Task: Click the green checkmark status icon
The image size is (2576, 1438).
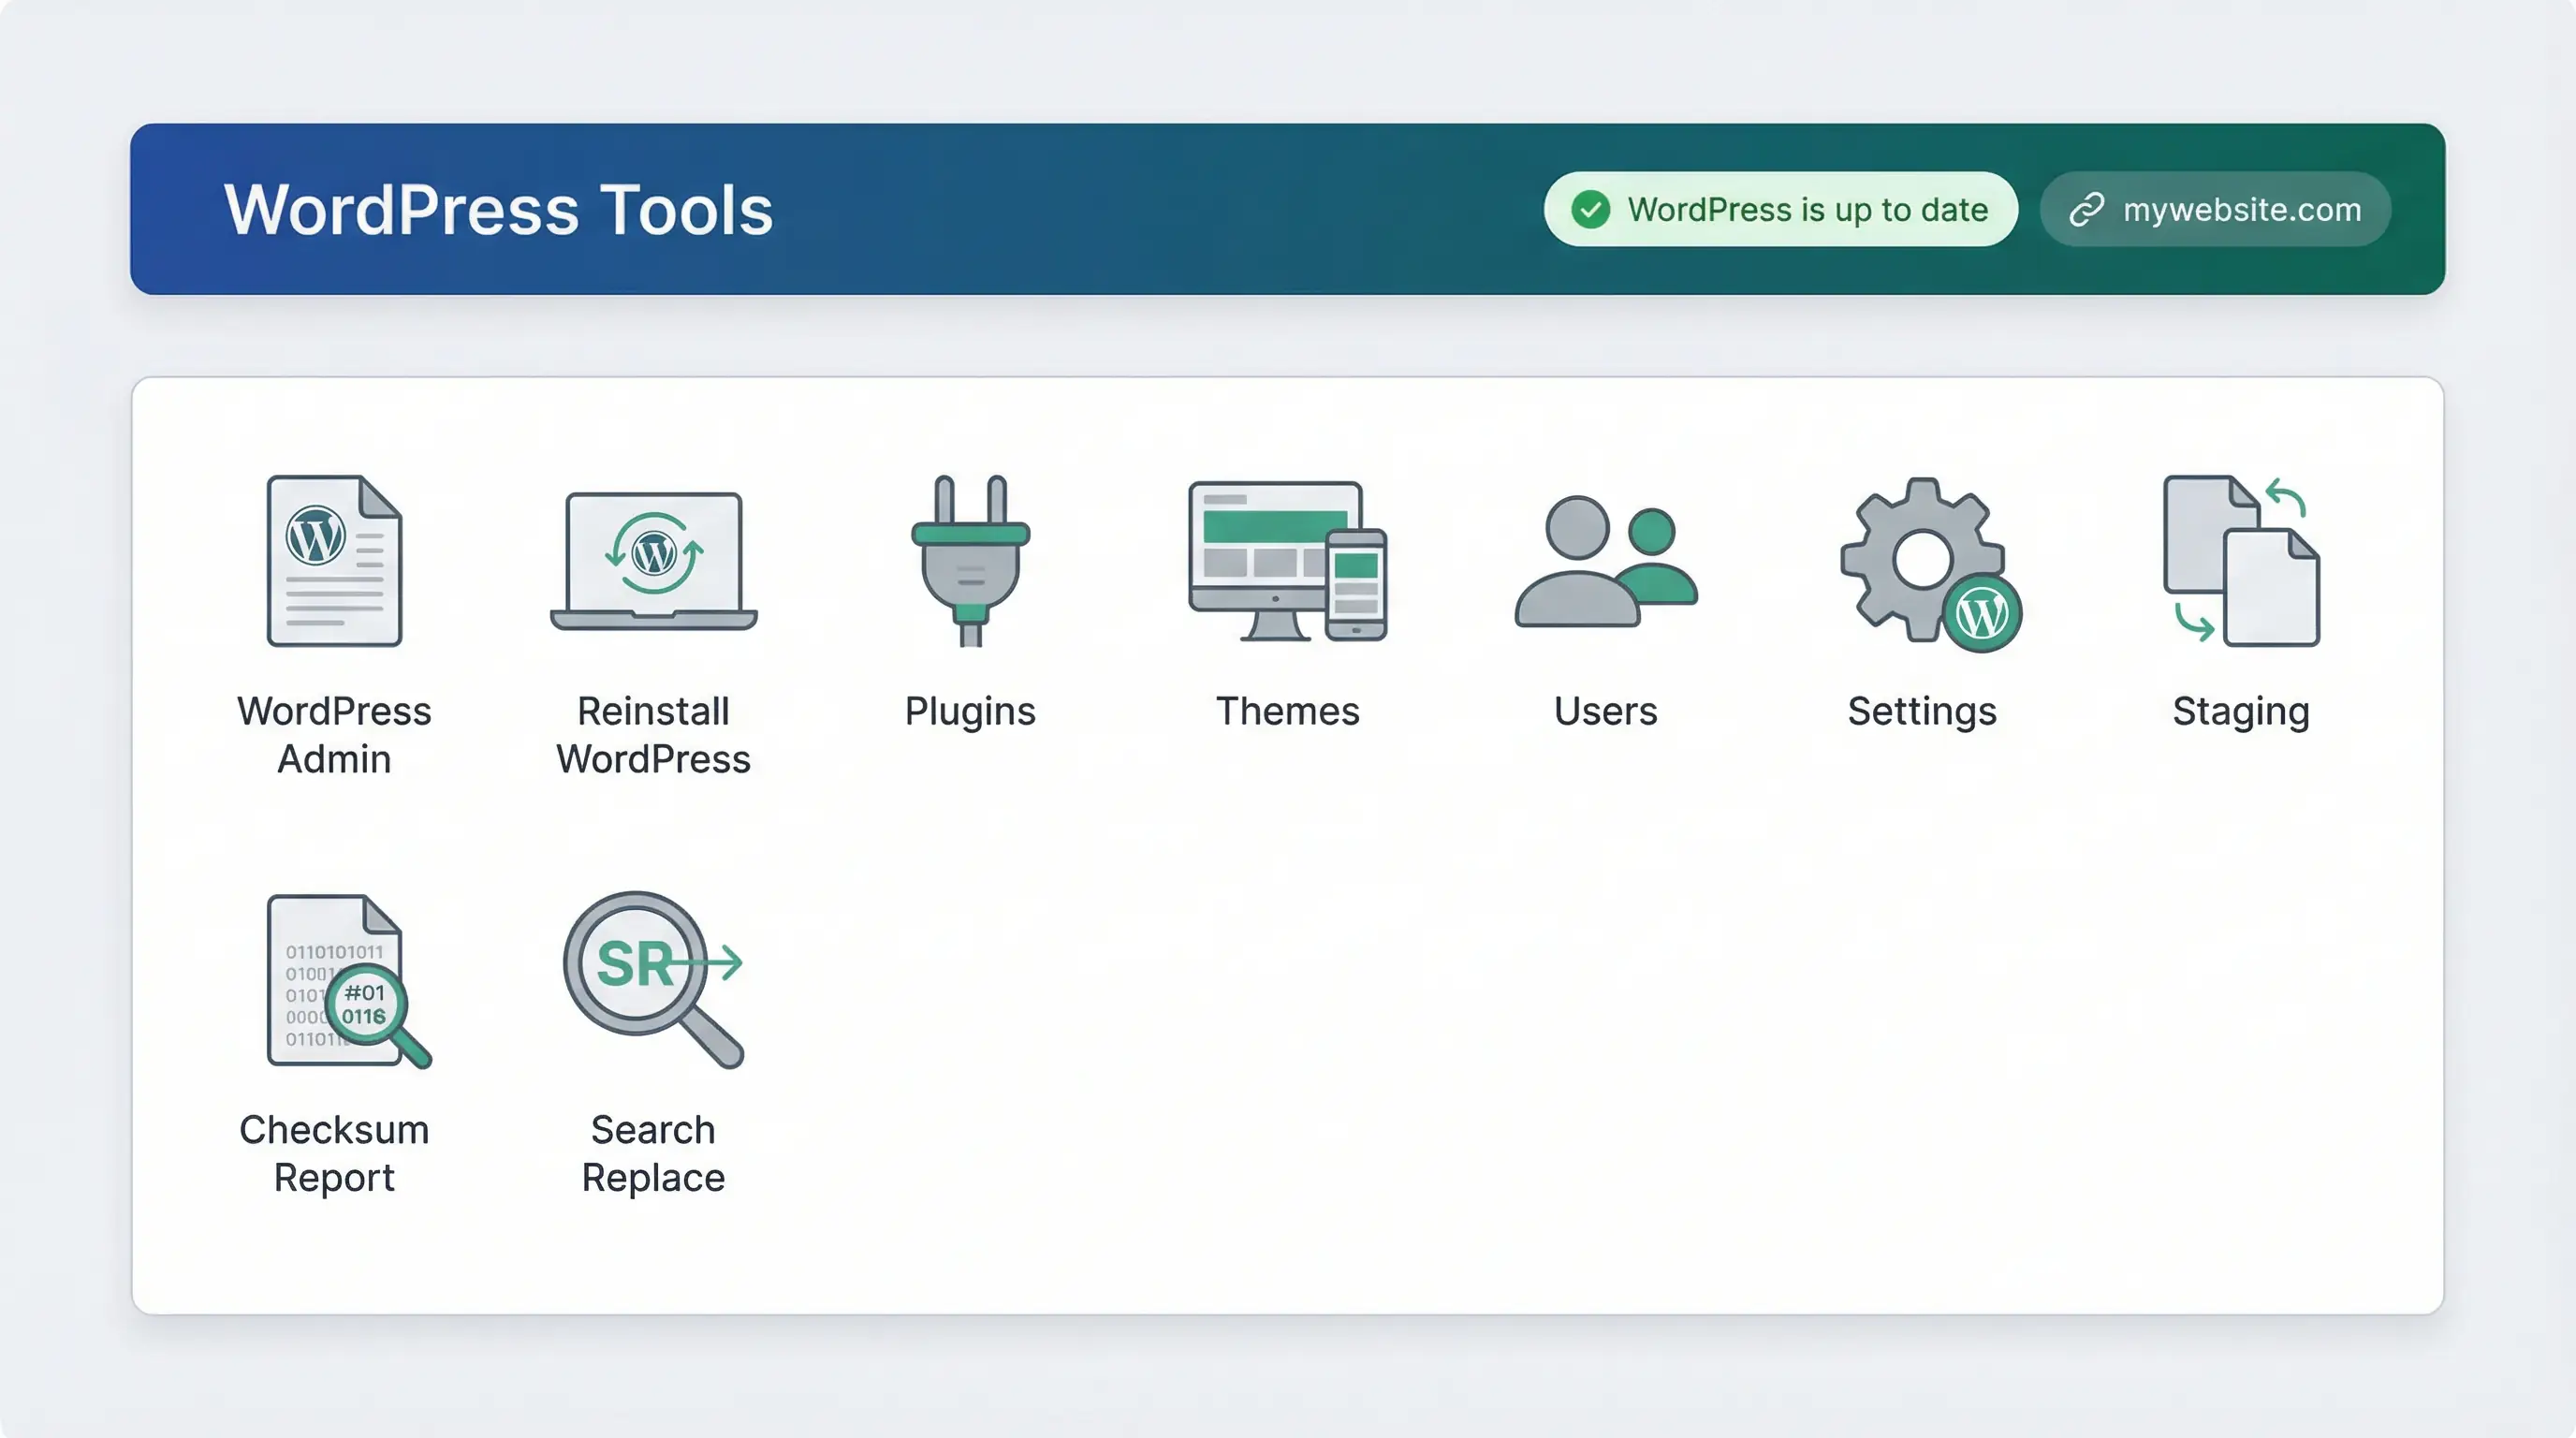Action: coord(1590,210)
